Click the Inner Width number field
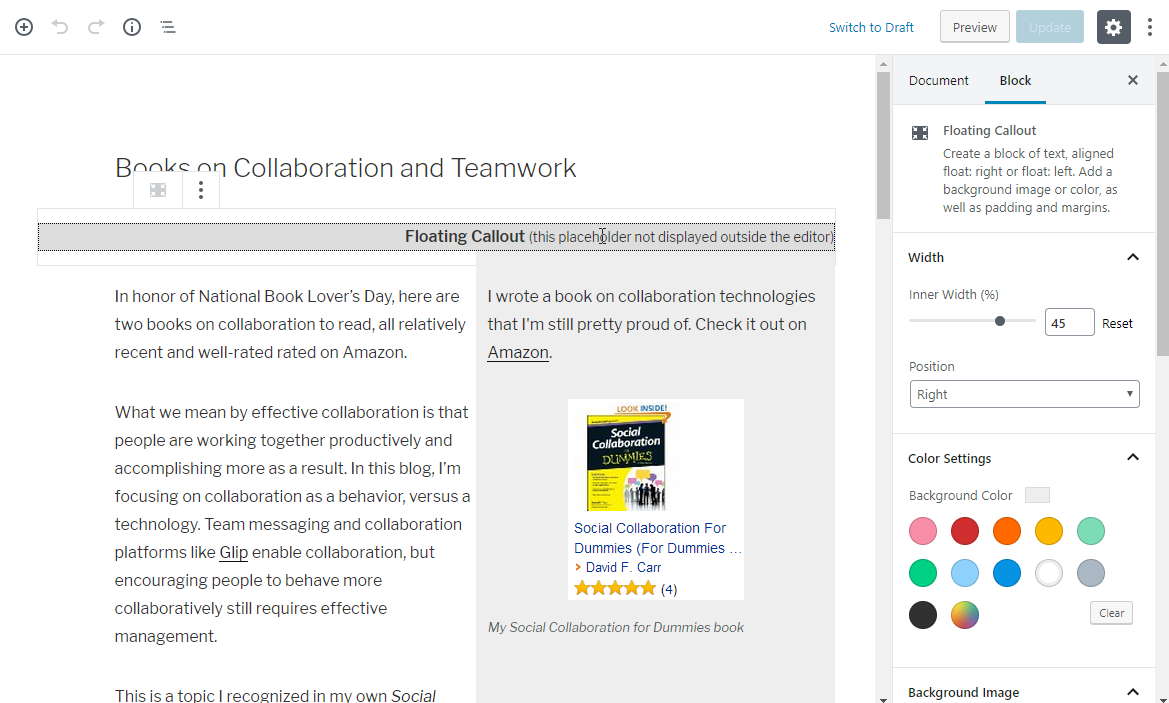This screenshot has height=703, width=1169. [x=1069, y=323]
